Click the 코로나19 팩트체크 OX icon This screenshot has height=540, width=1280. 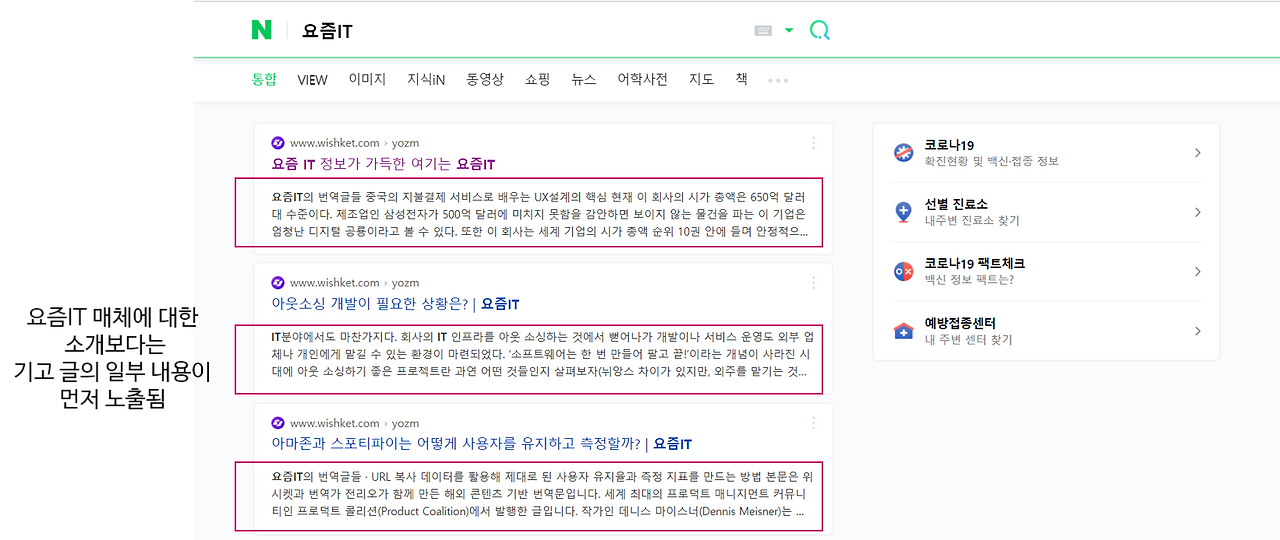(x=904, y=271)
